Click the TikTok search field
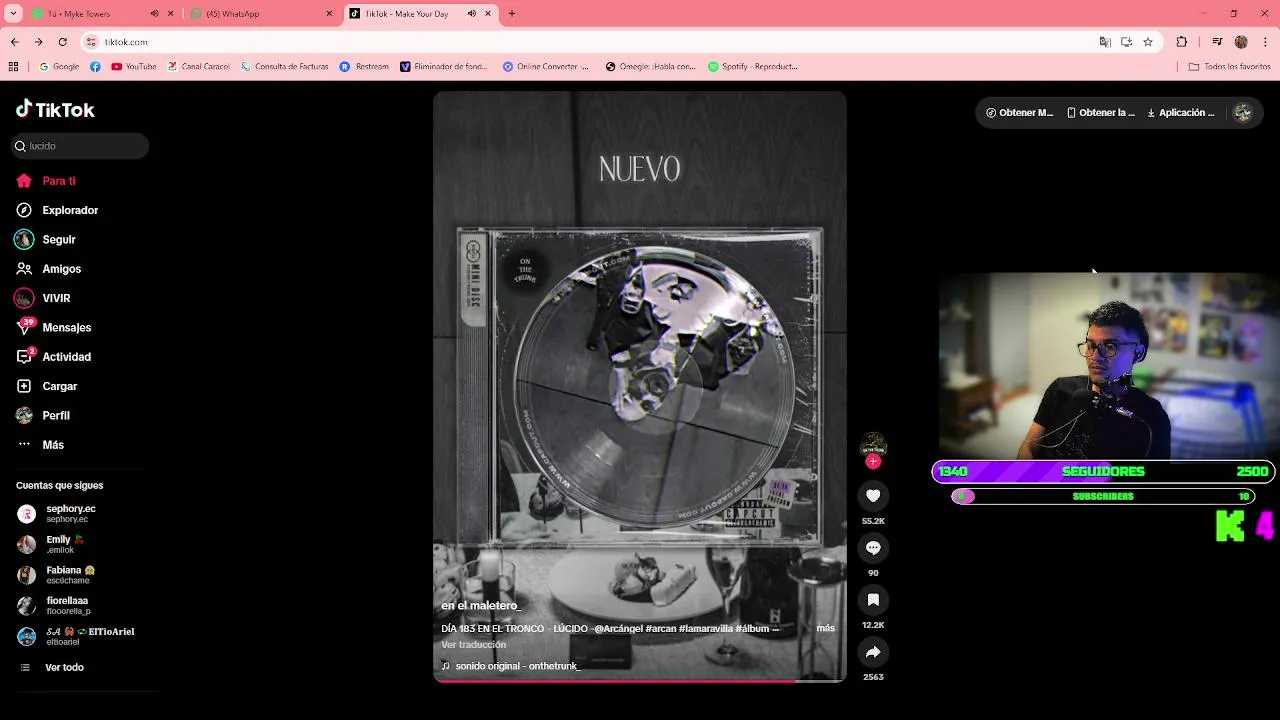The height and width of the screenshot is (720, 1280). (x=80, y=146)
